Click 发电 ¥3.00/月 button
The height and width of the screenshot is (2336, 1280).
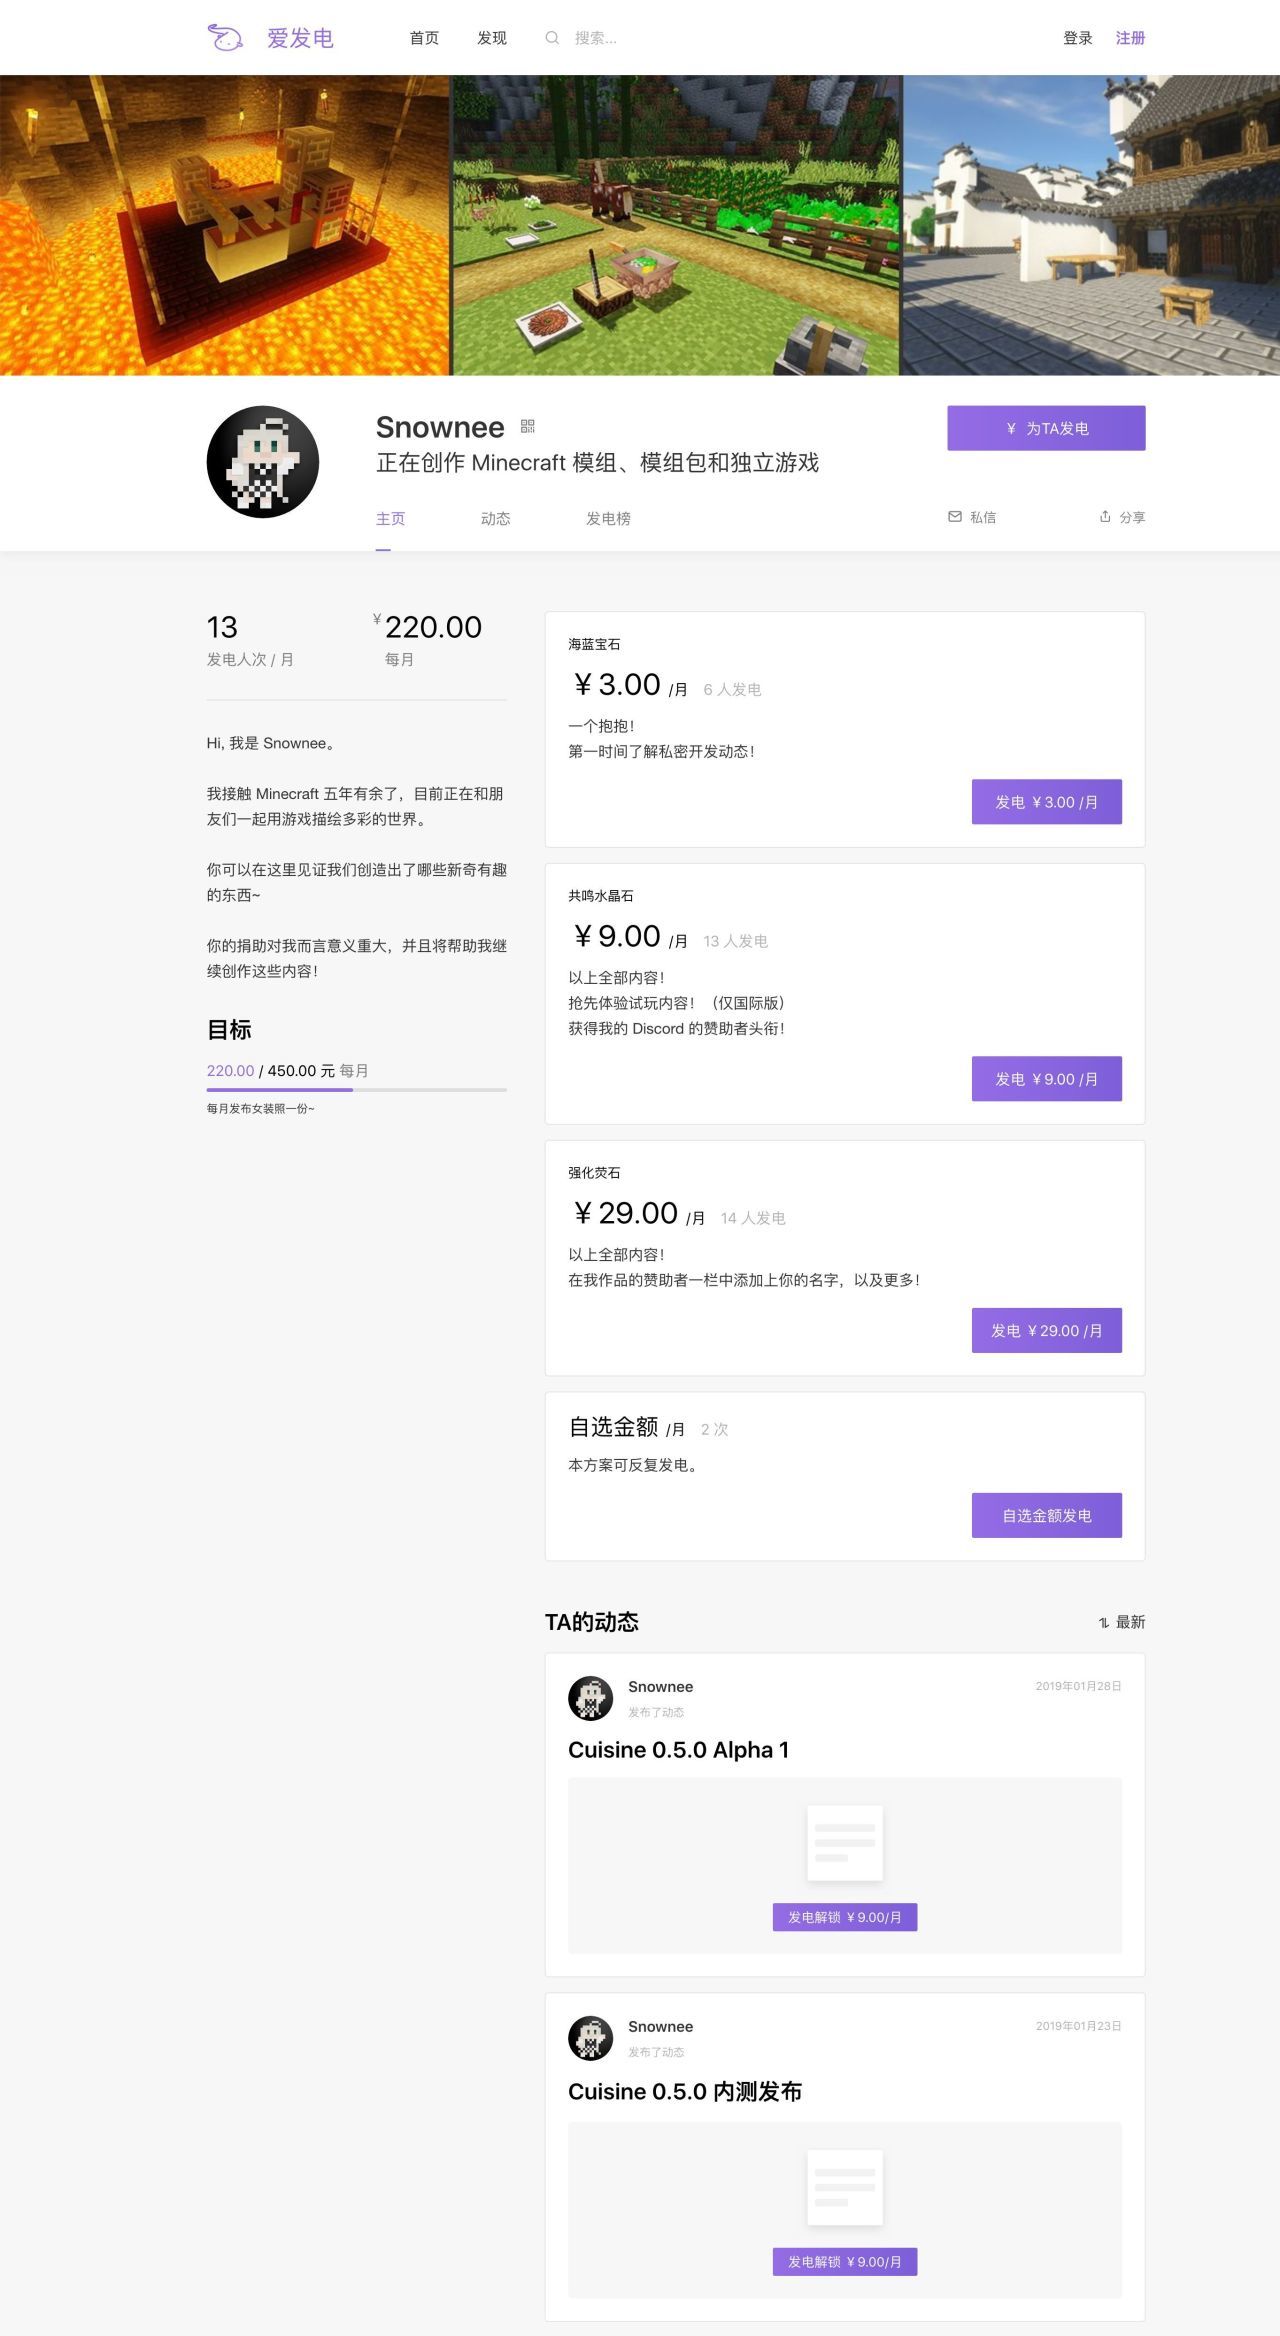(x=1047, y=802)
